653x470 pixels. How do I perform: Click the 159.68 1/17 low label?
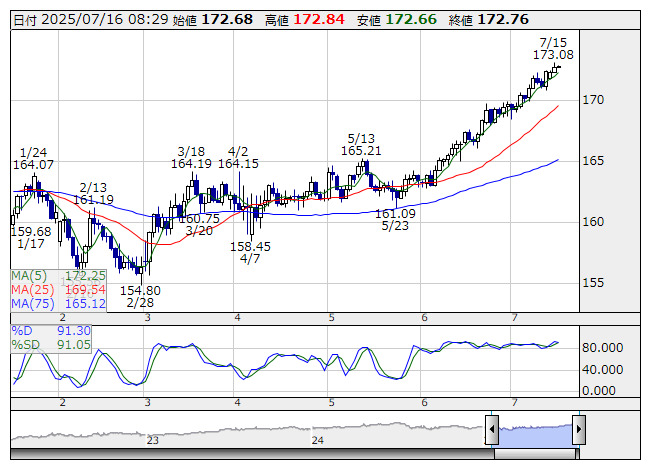31,237
